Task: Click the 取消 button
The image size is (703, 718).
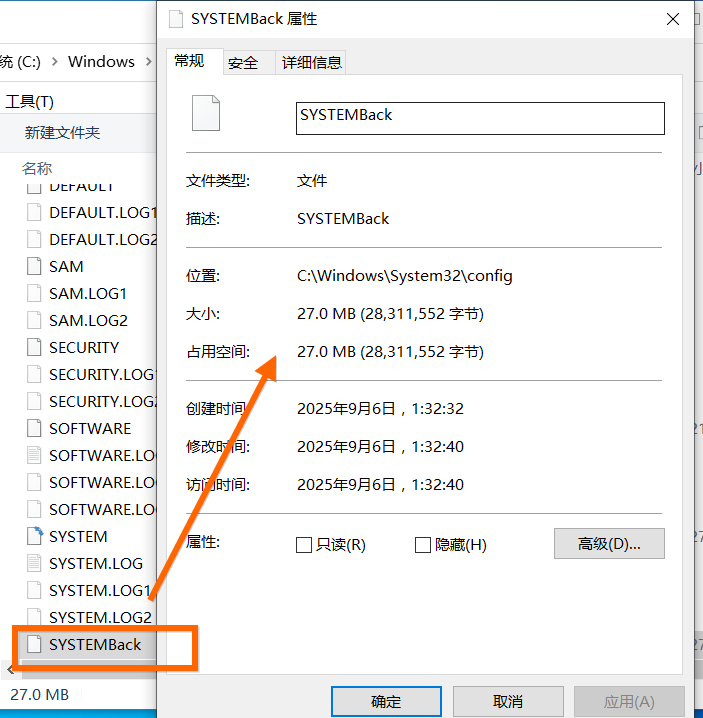Action: [x=508, y=701]
